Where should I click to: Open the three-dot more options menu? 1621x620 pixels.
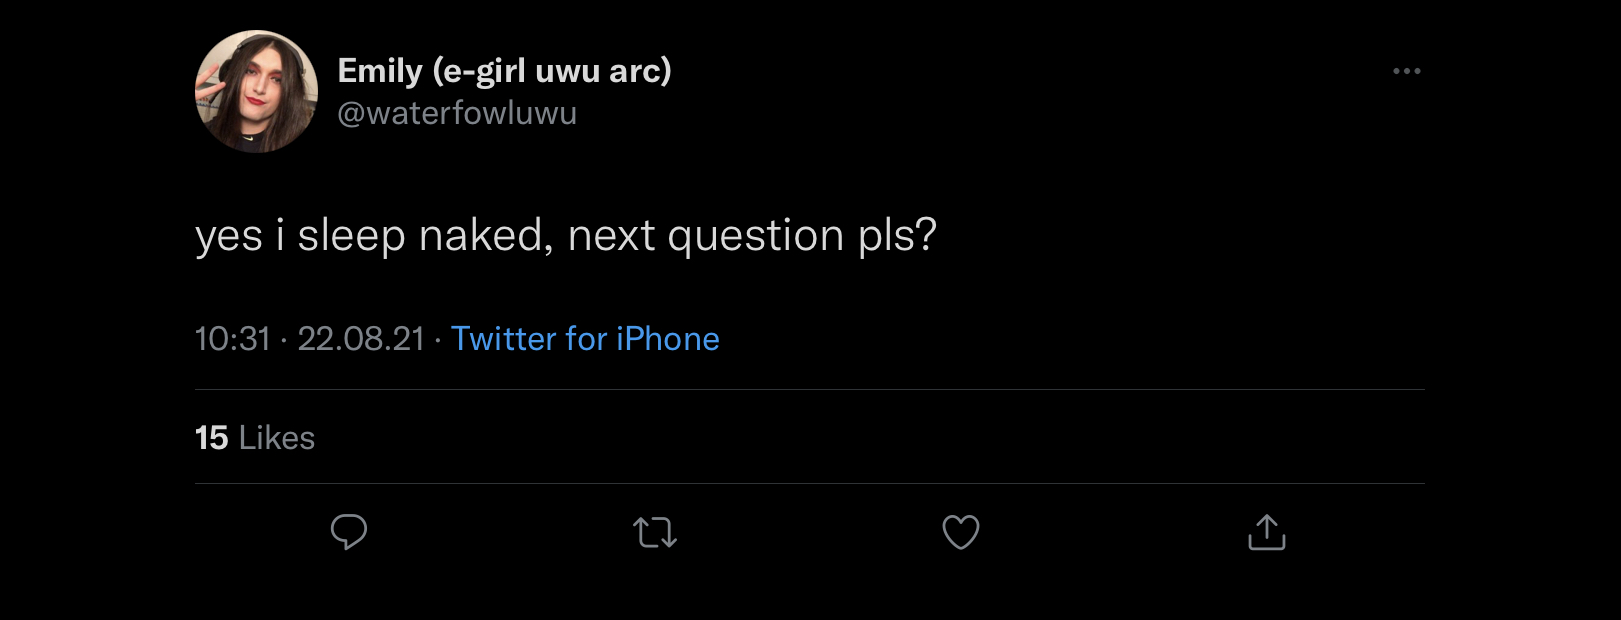click(x=1407, y=71)
